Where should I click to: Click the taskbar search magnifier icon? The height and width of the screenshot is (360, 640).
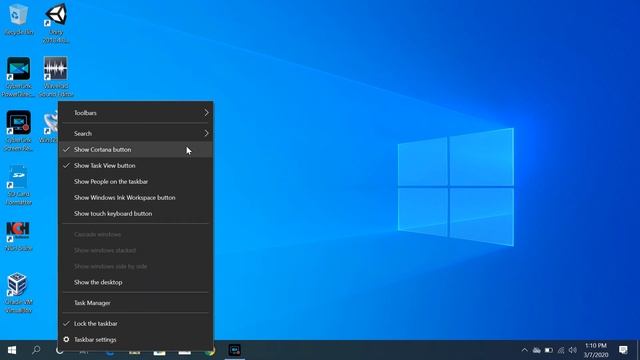click(x=36, y=350)
